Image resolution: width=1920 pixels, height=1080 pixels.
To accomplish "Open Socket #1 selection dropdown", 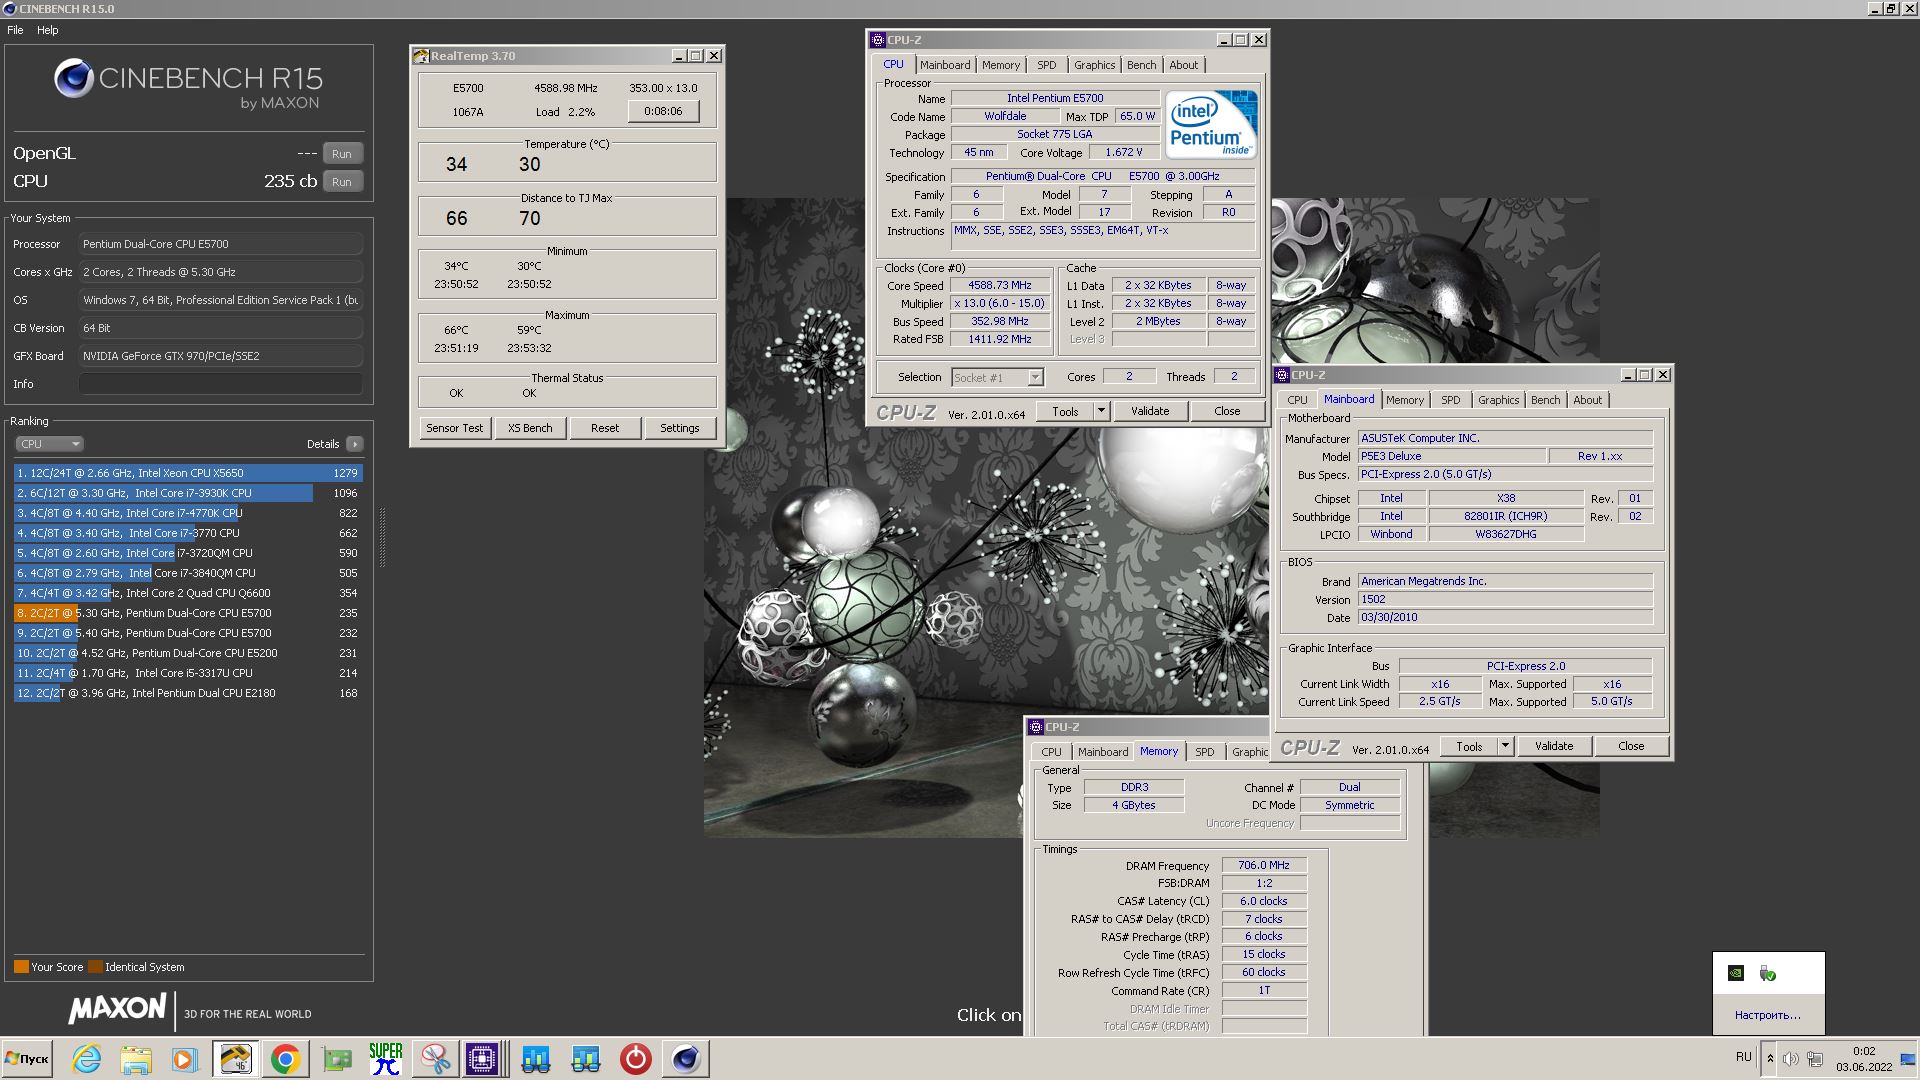I will 997,378.
